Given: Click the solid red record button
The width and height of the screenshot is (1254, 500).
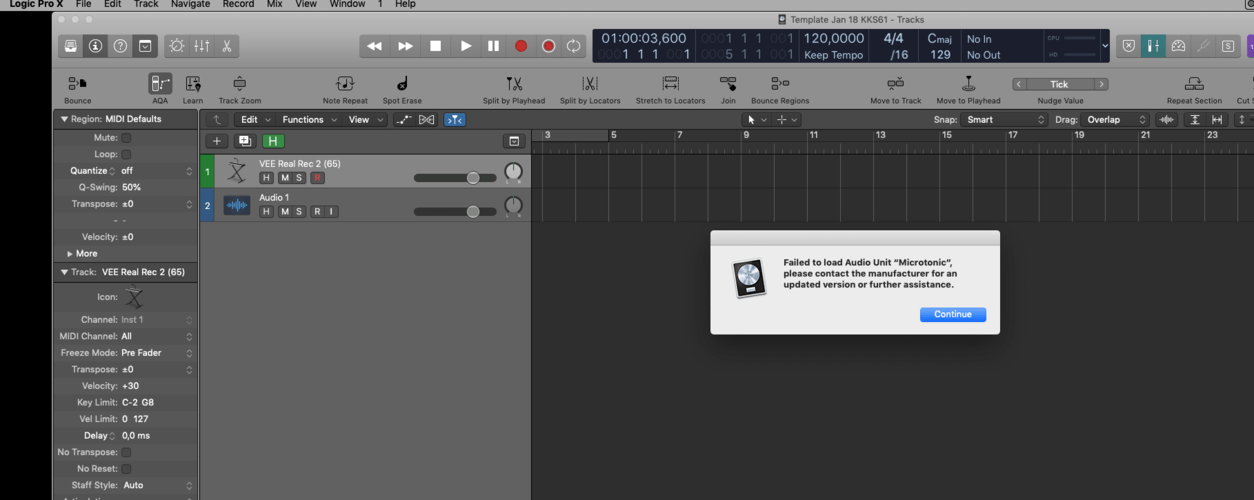Looking at the screenshot, I should point(521,46).
